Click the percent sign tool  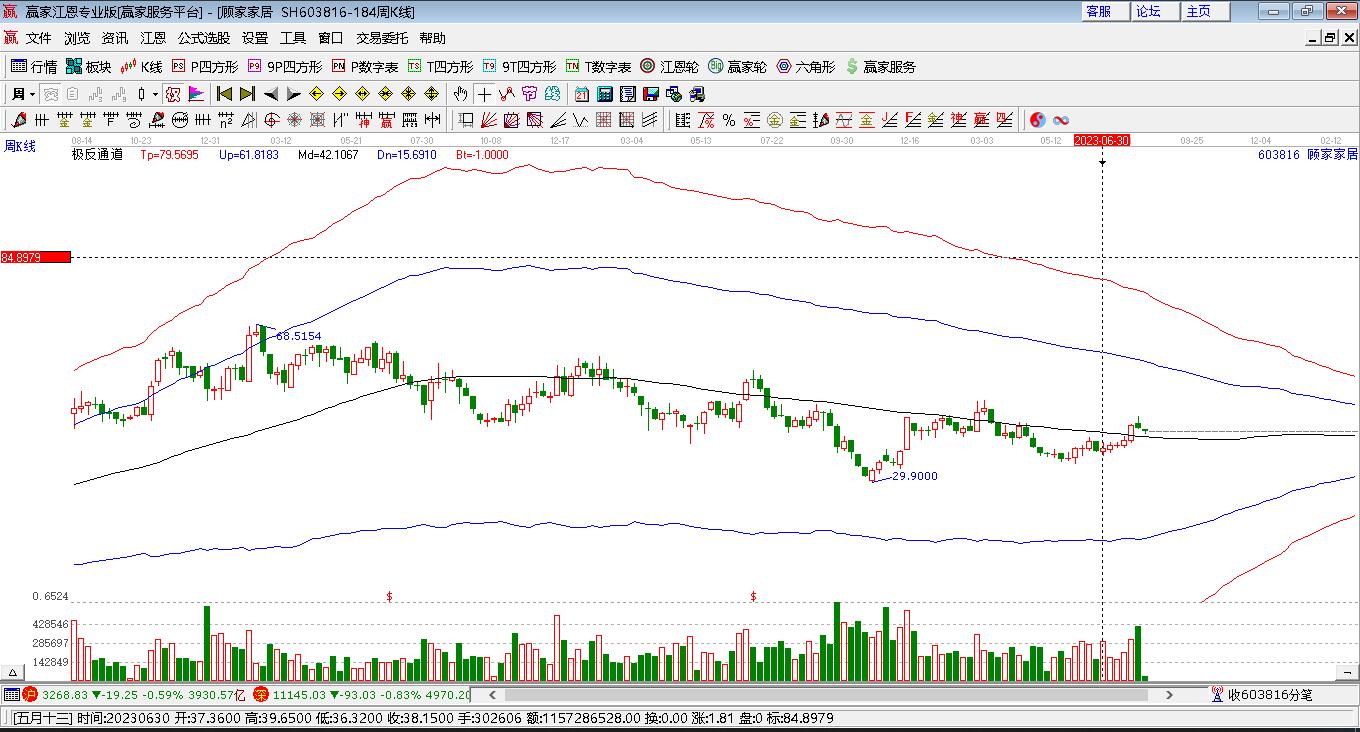coord(729,120)
